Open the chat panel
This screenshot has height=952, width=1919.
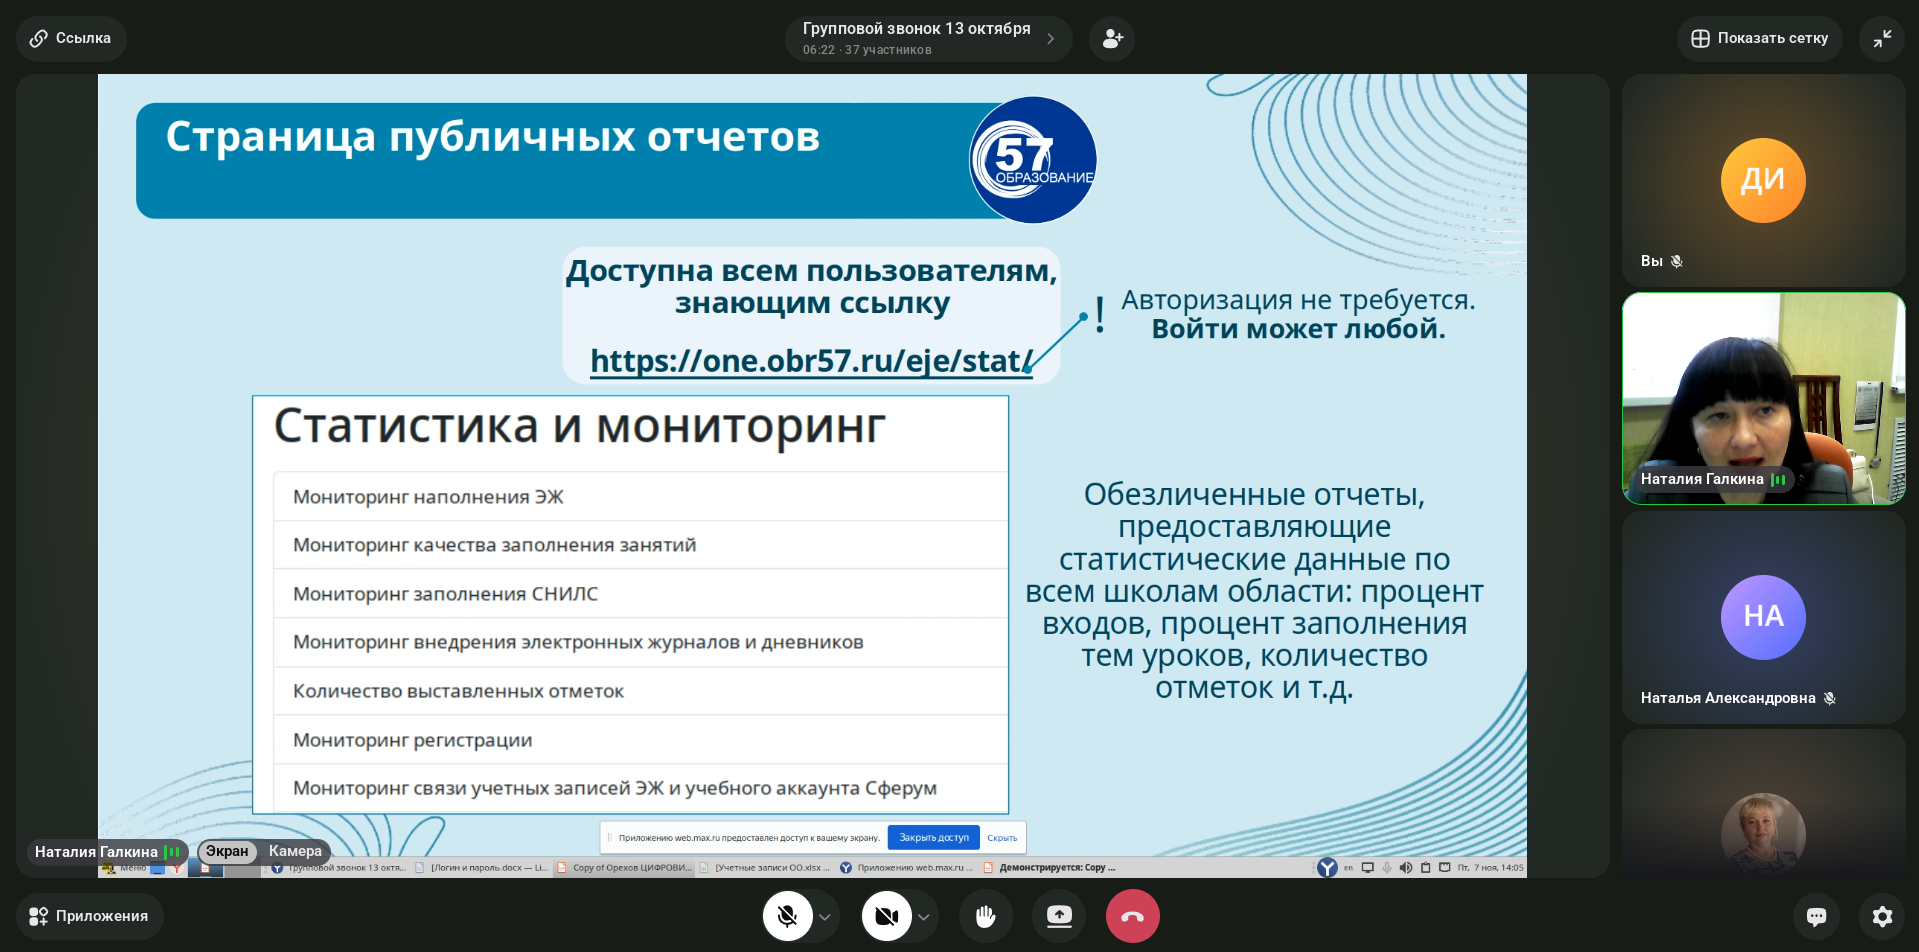[x=1816, y=916]
